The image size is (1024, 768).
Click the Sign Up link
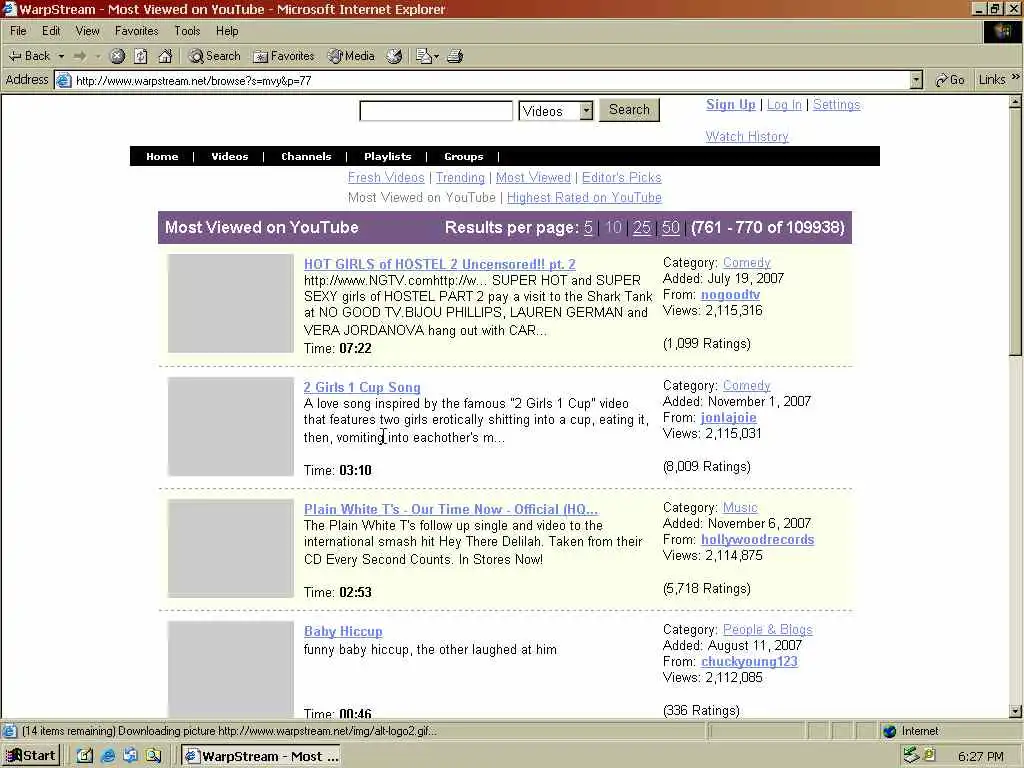731,104
